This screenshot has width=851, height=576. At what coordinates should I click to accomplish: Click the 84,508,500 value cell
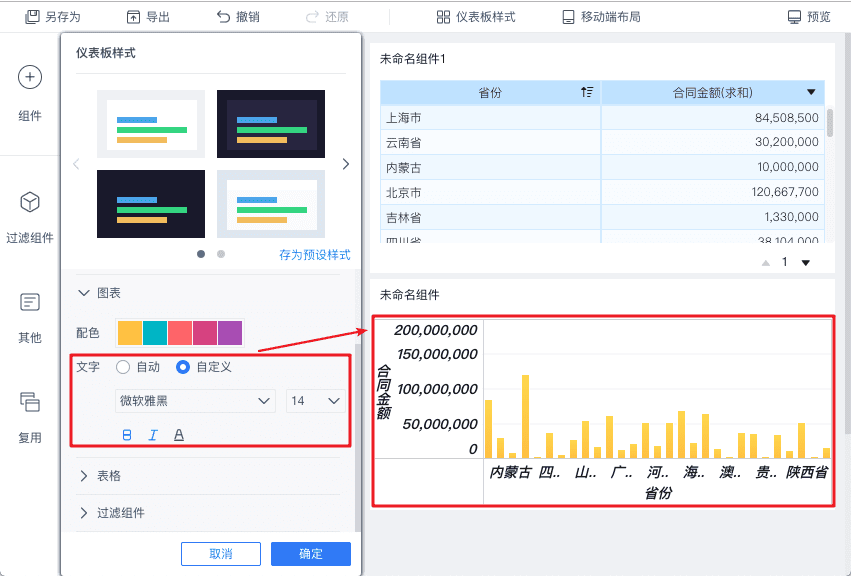click(x=713, y=118)
